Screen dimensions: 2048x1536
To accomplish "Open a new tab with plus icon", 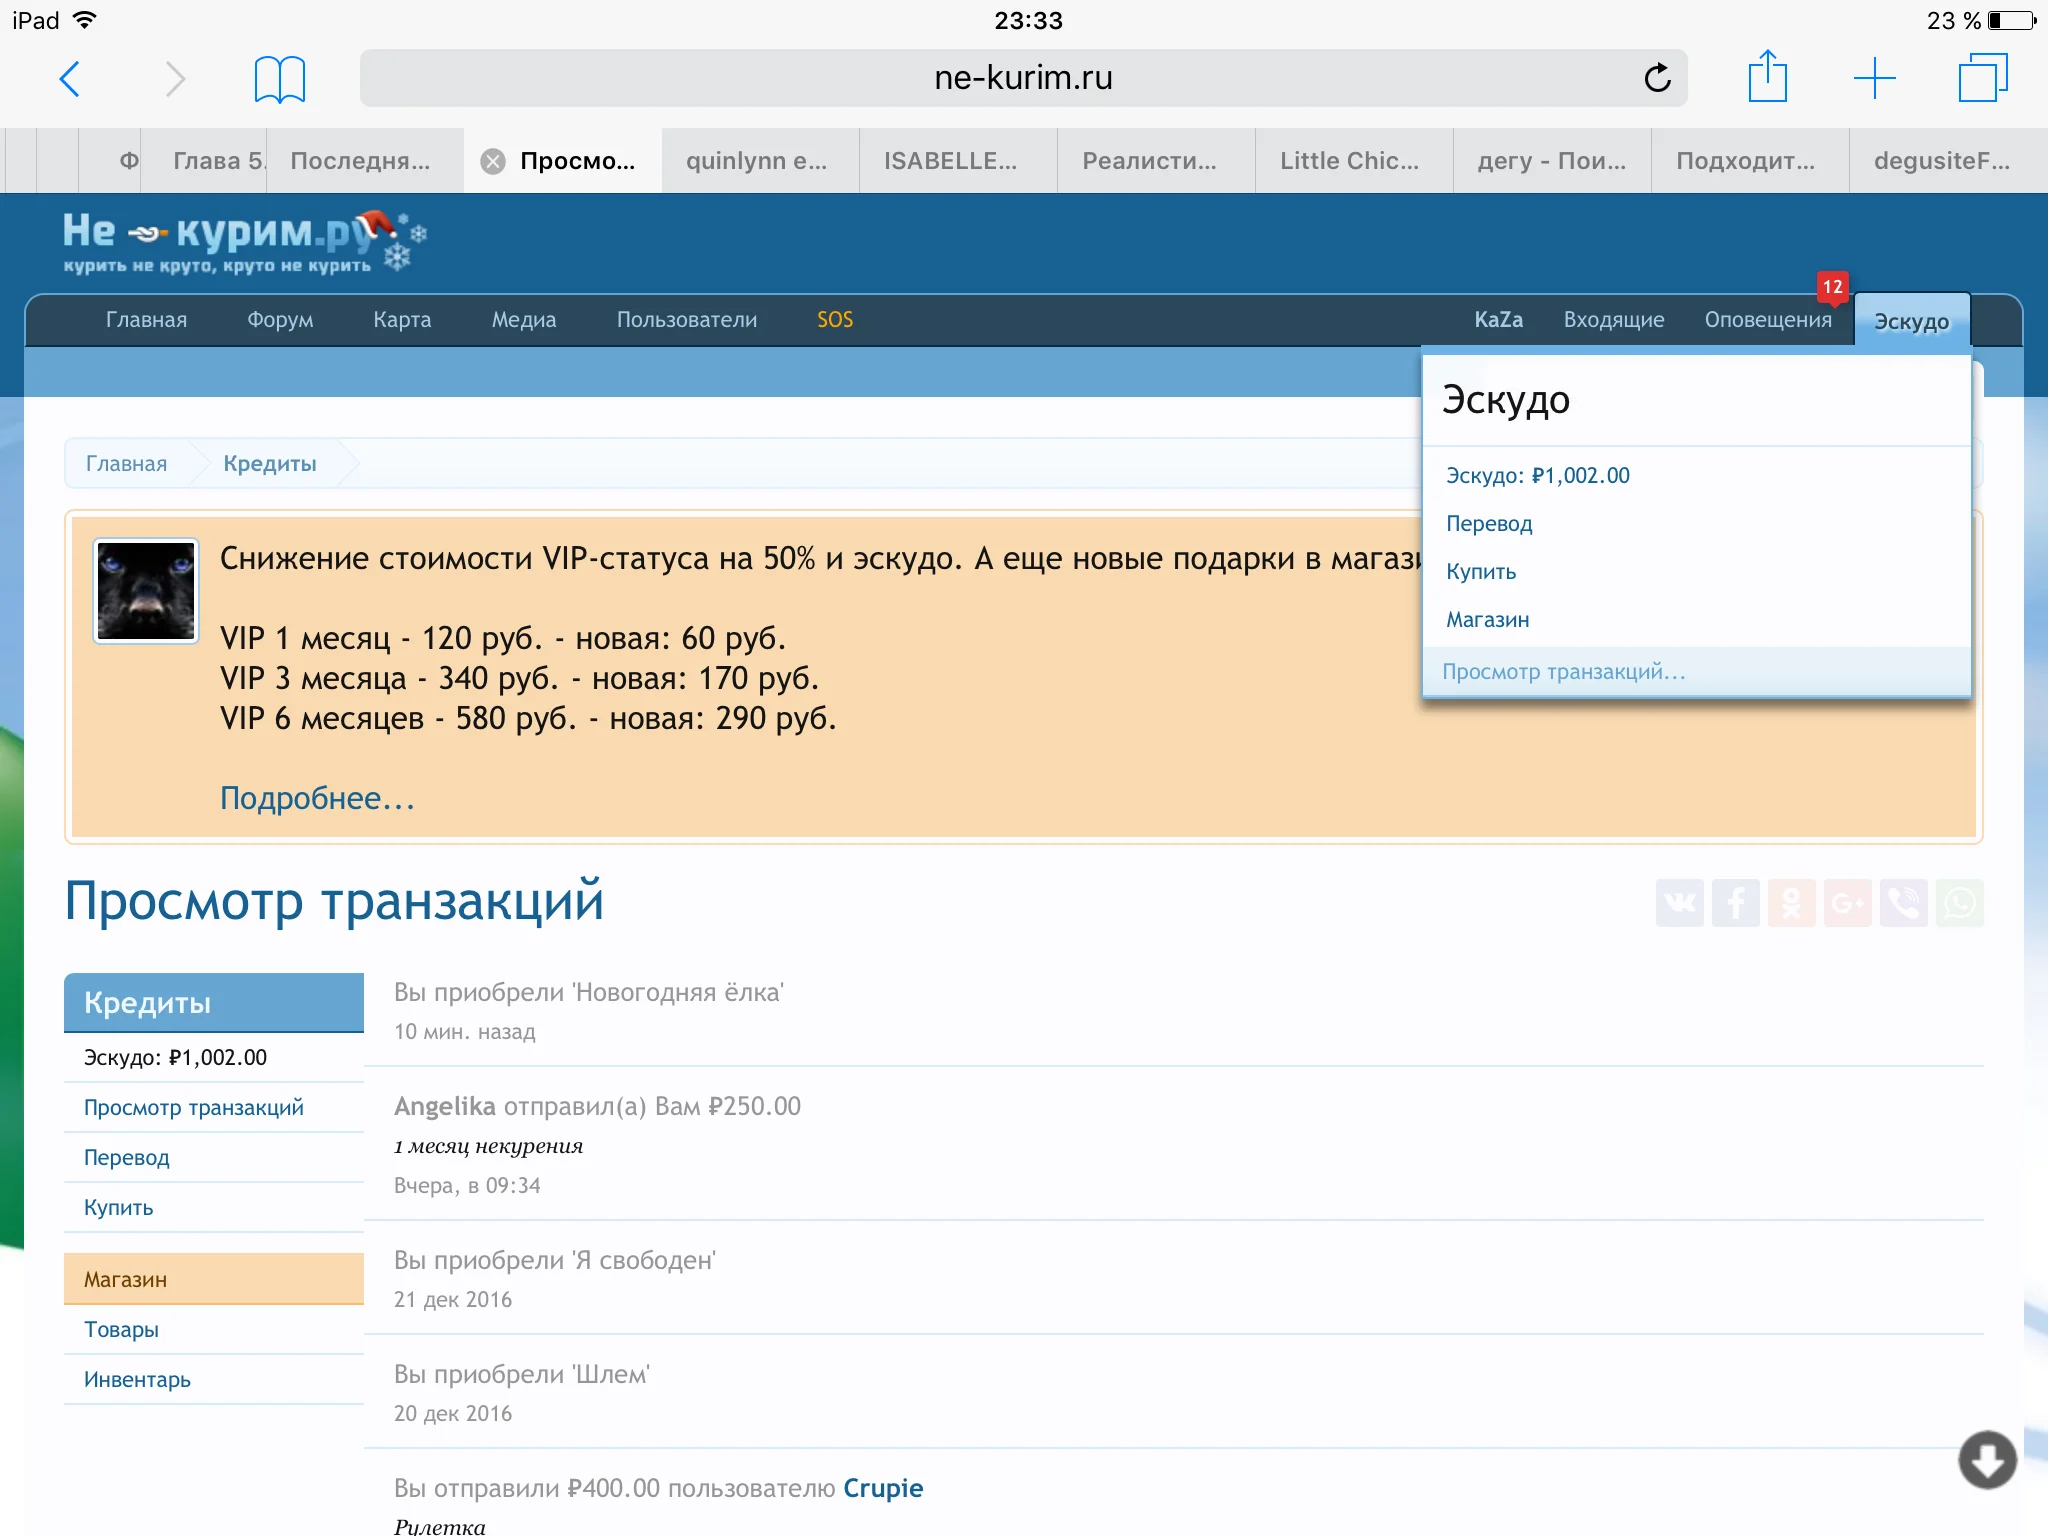I will click(x=1874, y=78).
